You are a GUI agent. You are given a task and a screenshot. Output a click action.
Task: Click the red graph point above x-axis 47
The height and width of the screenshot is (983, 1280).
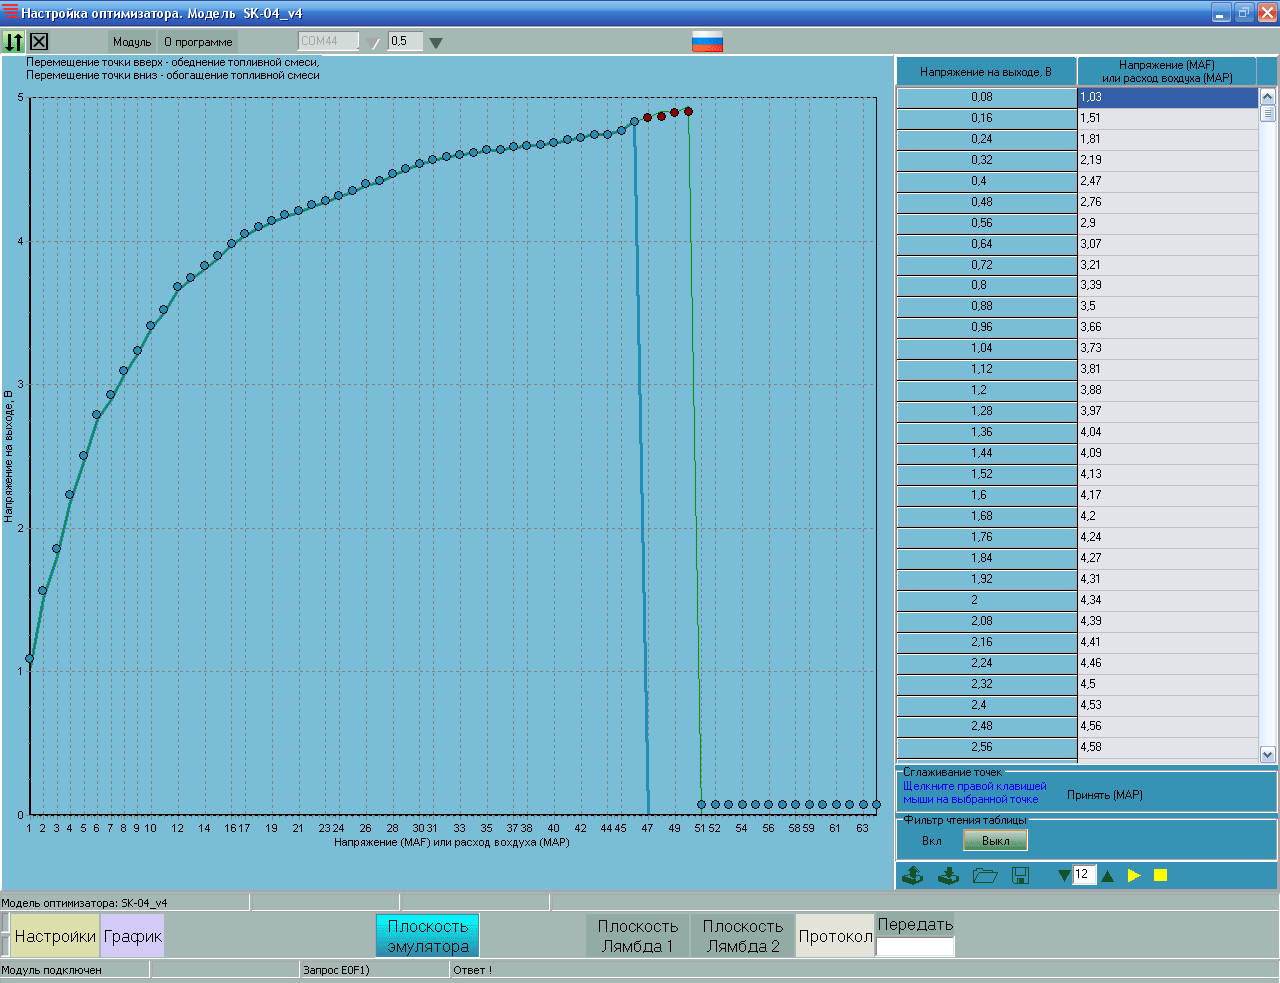tap(647, 118)
